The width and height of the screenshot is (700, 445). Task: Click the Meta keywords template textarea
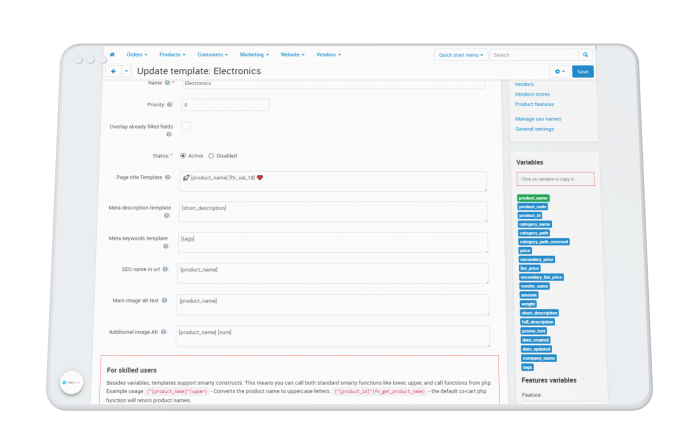pyautogui.click(x=333, y=242)
